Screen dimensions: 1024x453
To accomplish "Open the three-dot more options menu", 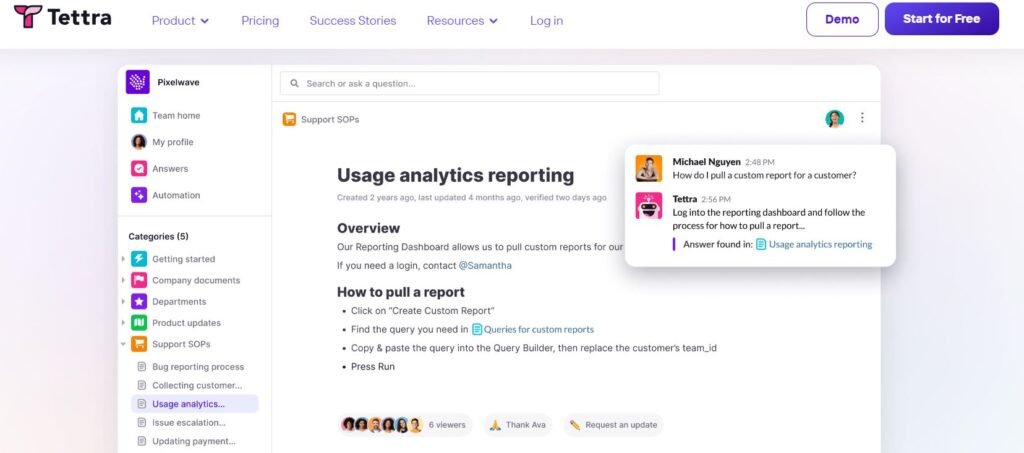I will coord(862,117).
